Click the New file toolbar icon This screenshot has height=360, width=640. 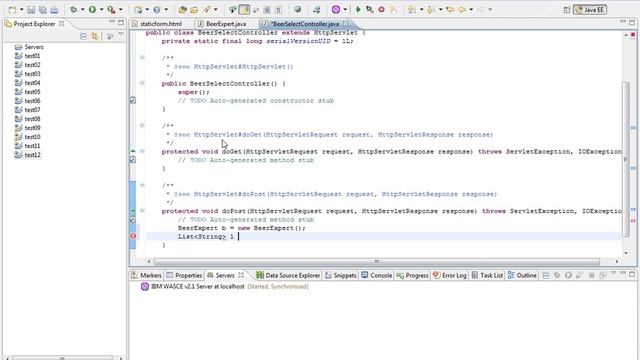12,10
